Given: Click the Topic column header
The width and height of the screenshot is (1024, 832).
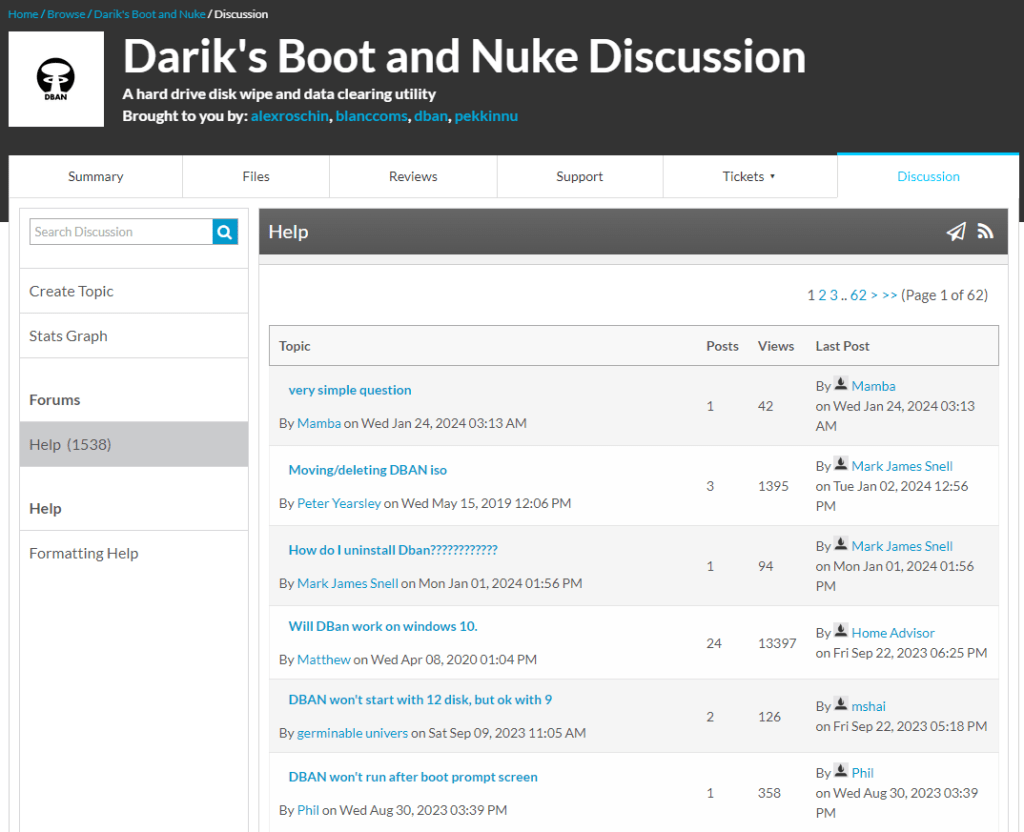Looking at the screenshot, I should pos(295,346).
